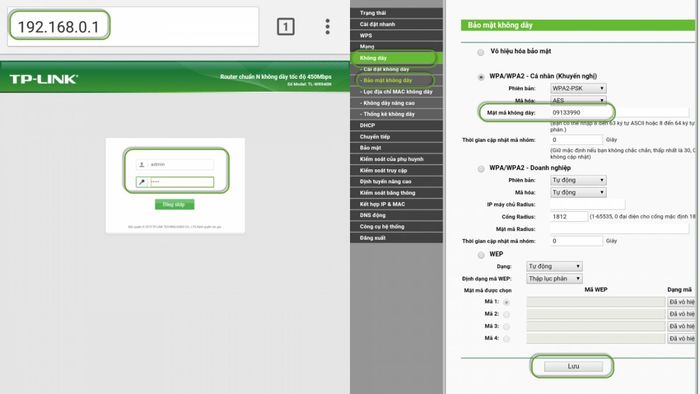Open WEP Dạng Tự động dropdown
Image resolution: width=700 pixels, height=394 pixels.
click(554, 266)
